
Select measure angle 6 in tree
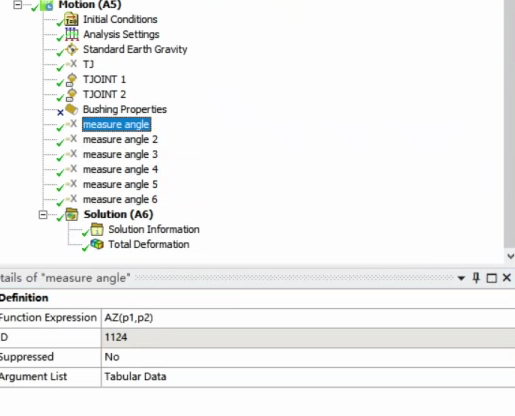pos(120,199)
